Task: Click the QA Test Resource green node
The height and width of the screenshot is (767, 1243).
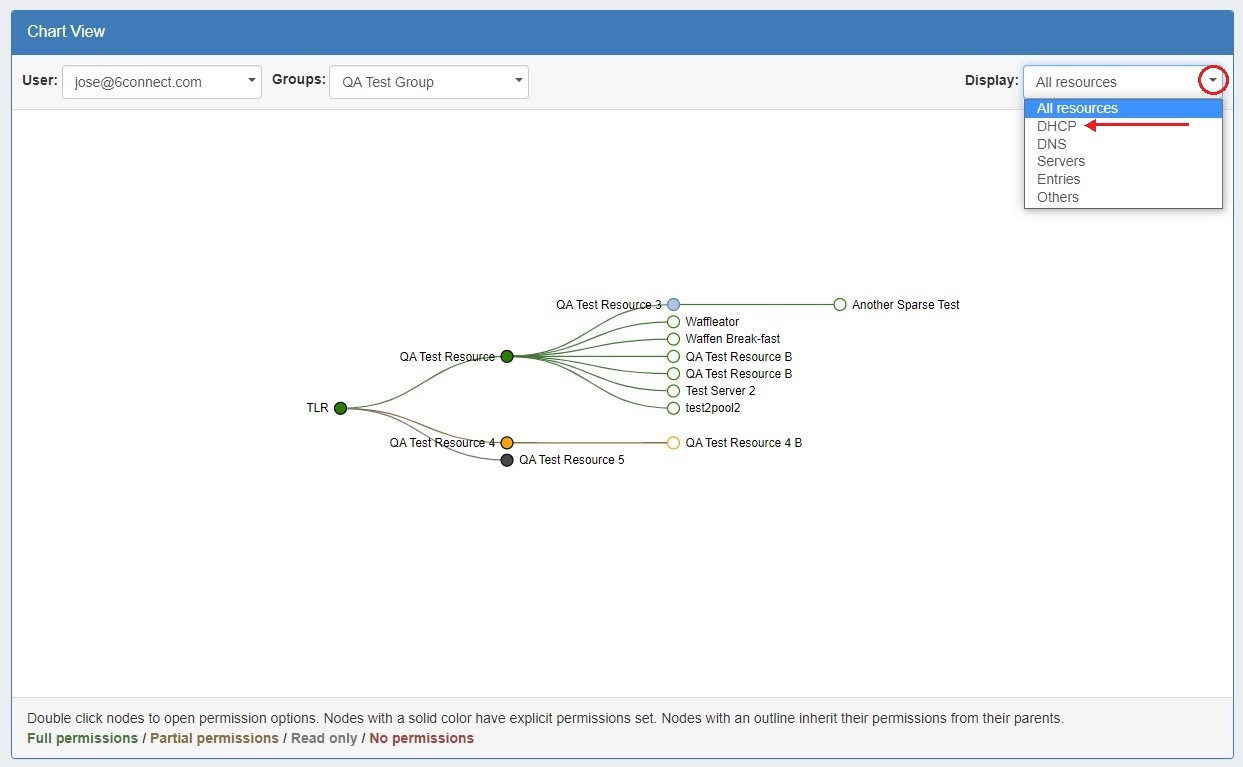Action: coord(507,356)
